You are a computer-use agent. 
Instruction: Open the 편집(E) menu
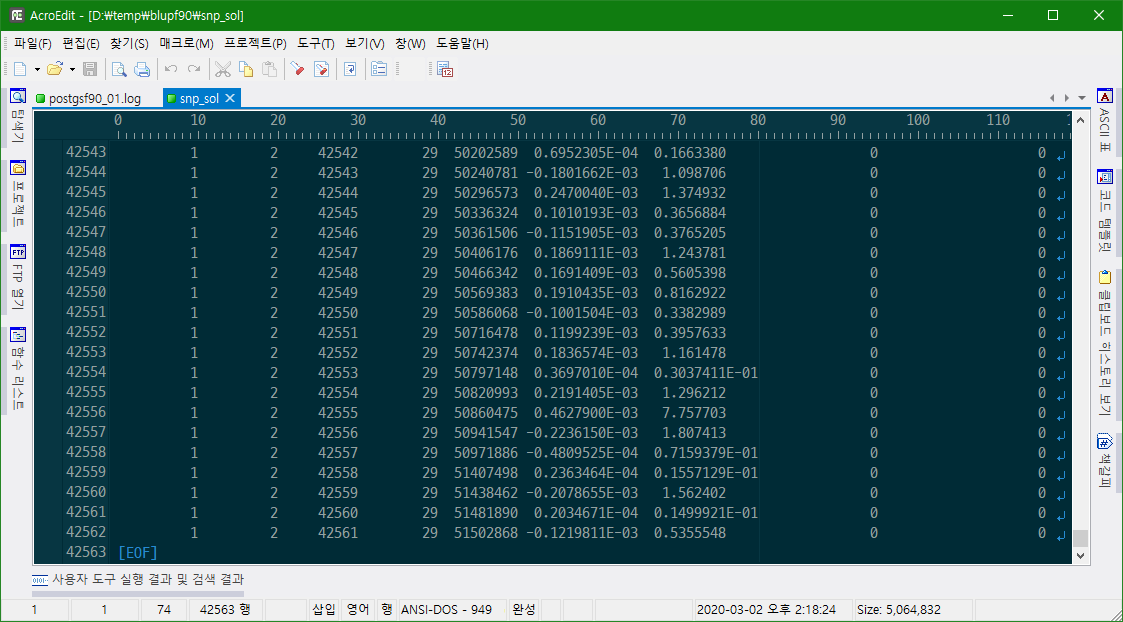coord(81,44)
